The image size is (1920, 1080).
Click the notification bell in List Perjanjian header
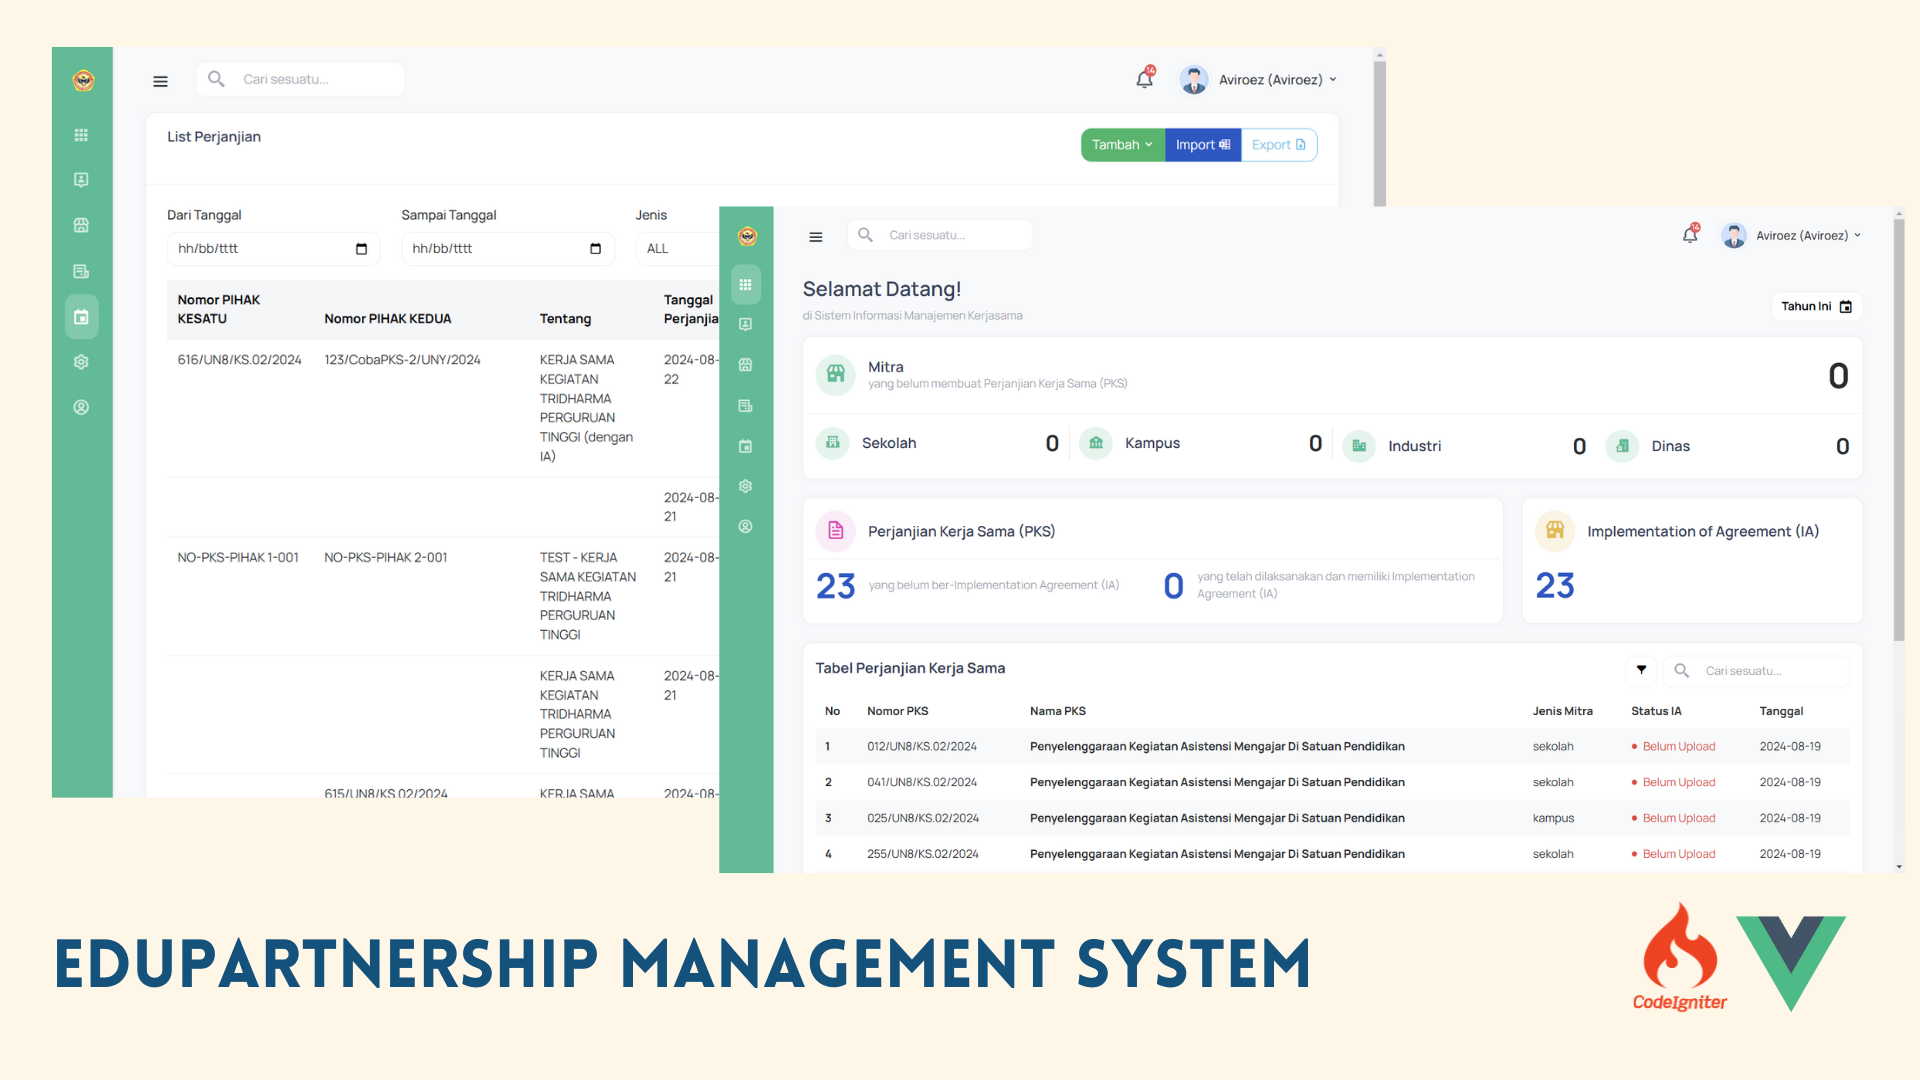[1145, 79]
